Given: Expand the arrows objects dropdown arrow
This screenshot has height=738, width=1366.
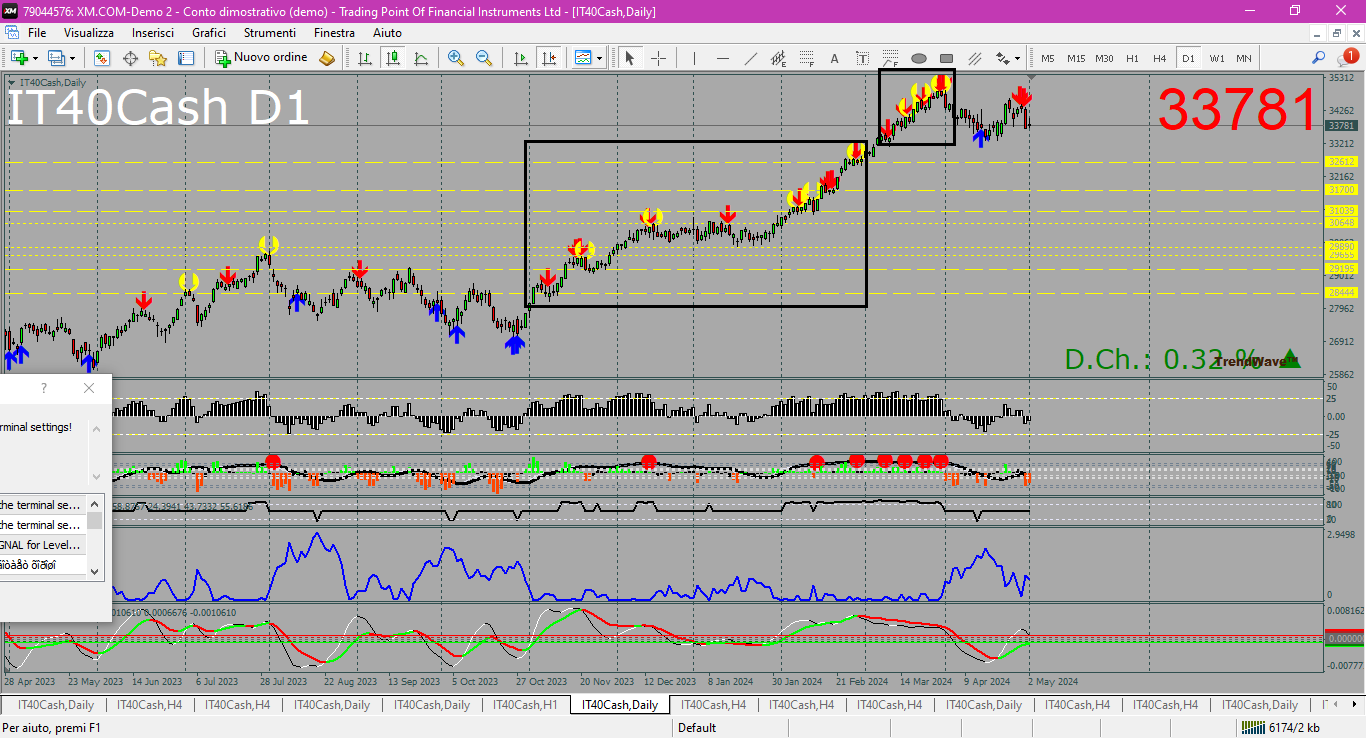Looking at the screenshot, I should click(1017, 58).
